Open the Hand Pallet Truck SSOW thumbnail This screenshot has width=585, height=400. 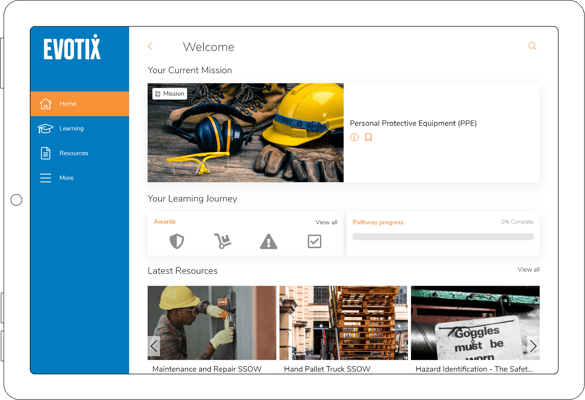pos(343,323)
